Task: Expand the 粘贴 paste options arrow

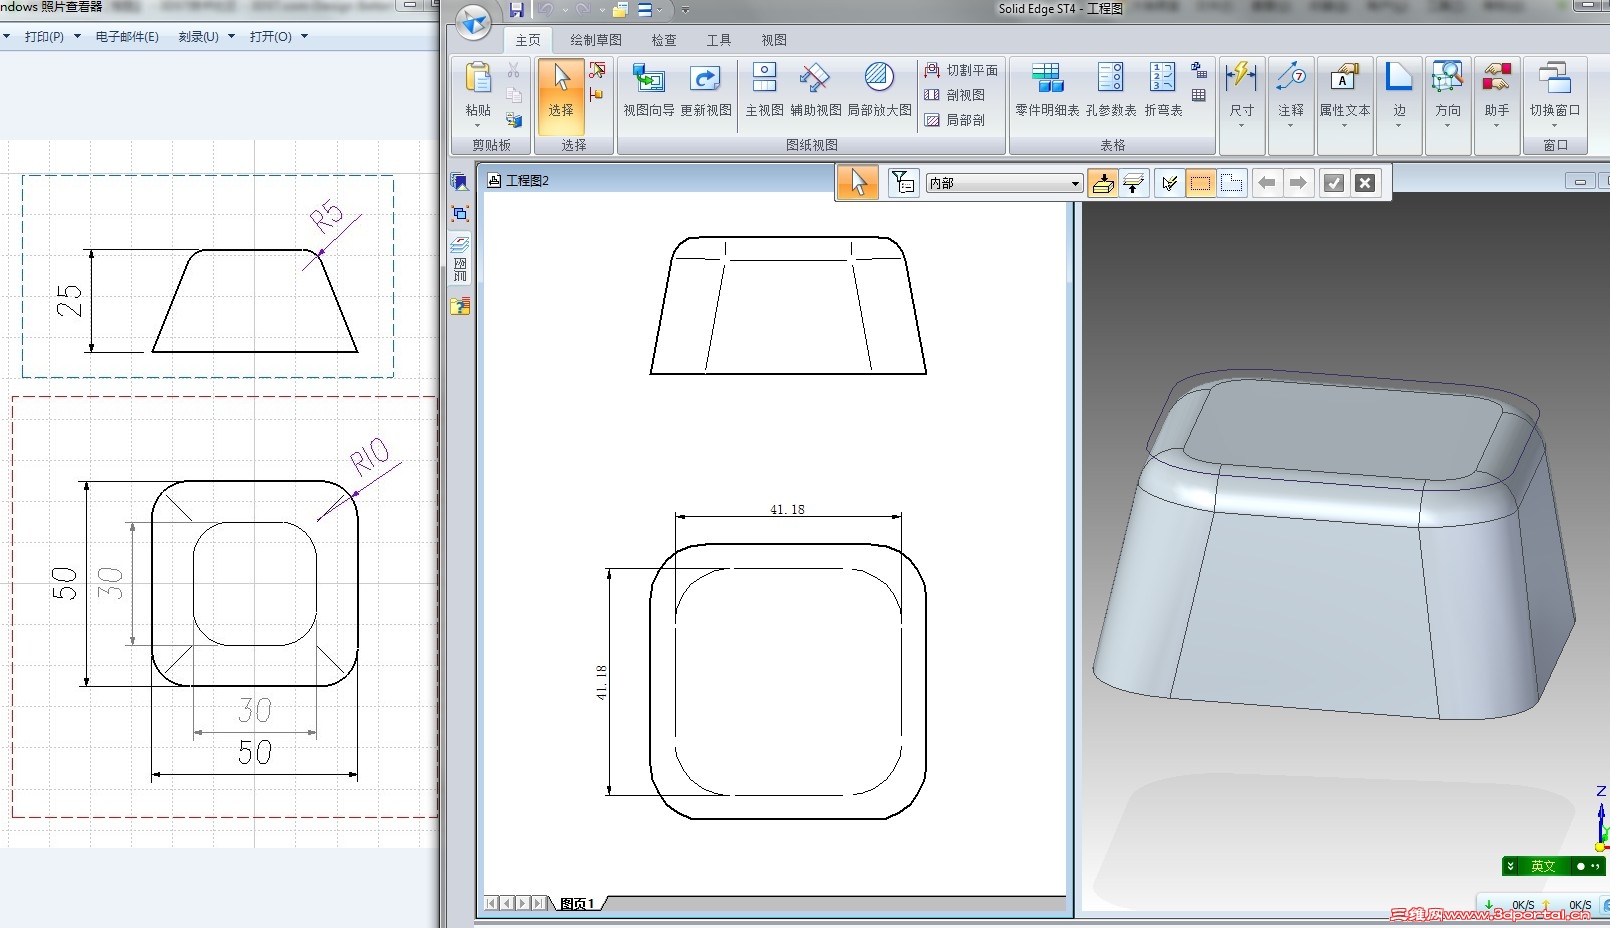Action: [x=477, y=126]
